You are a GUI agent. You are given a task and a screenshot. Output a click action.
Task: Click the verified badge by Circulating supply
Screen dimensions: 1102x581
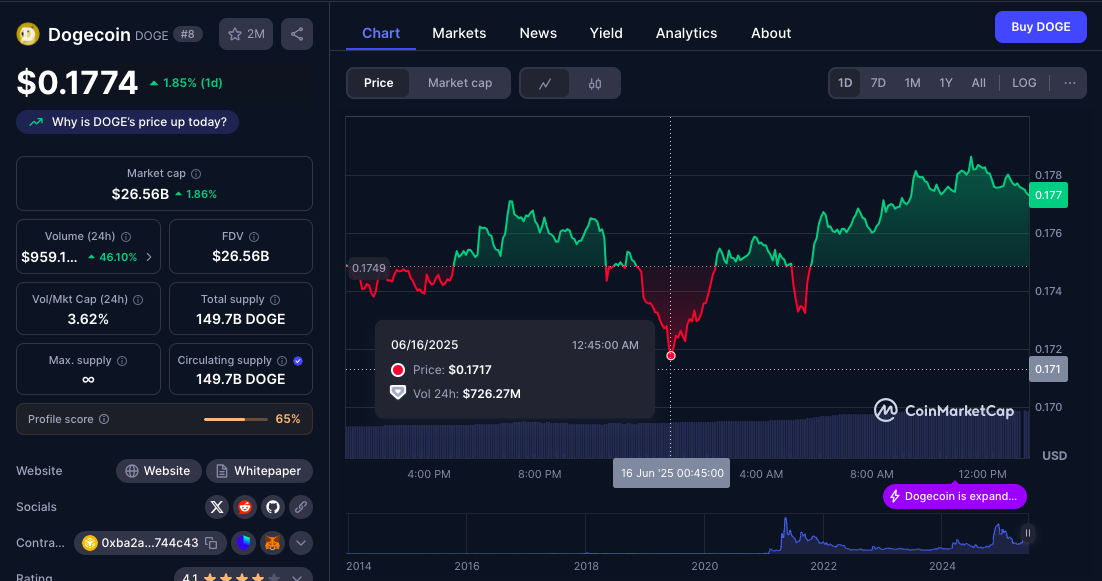(x=298, y=361)
